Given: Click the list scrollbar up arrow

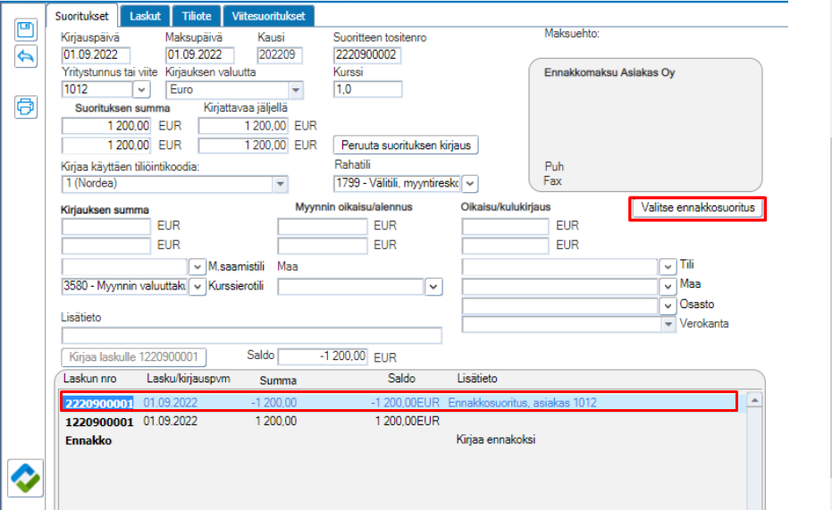Looking at the screenshot, I should (x=755, y=401).
